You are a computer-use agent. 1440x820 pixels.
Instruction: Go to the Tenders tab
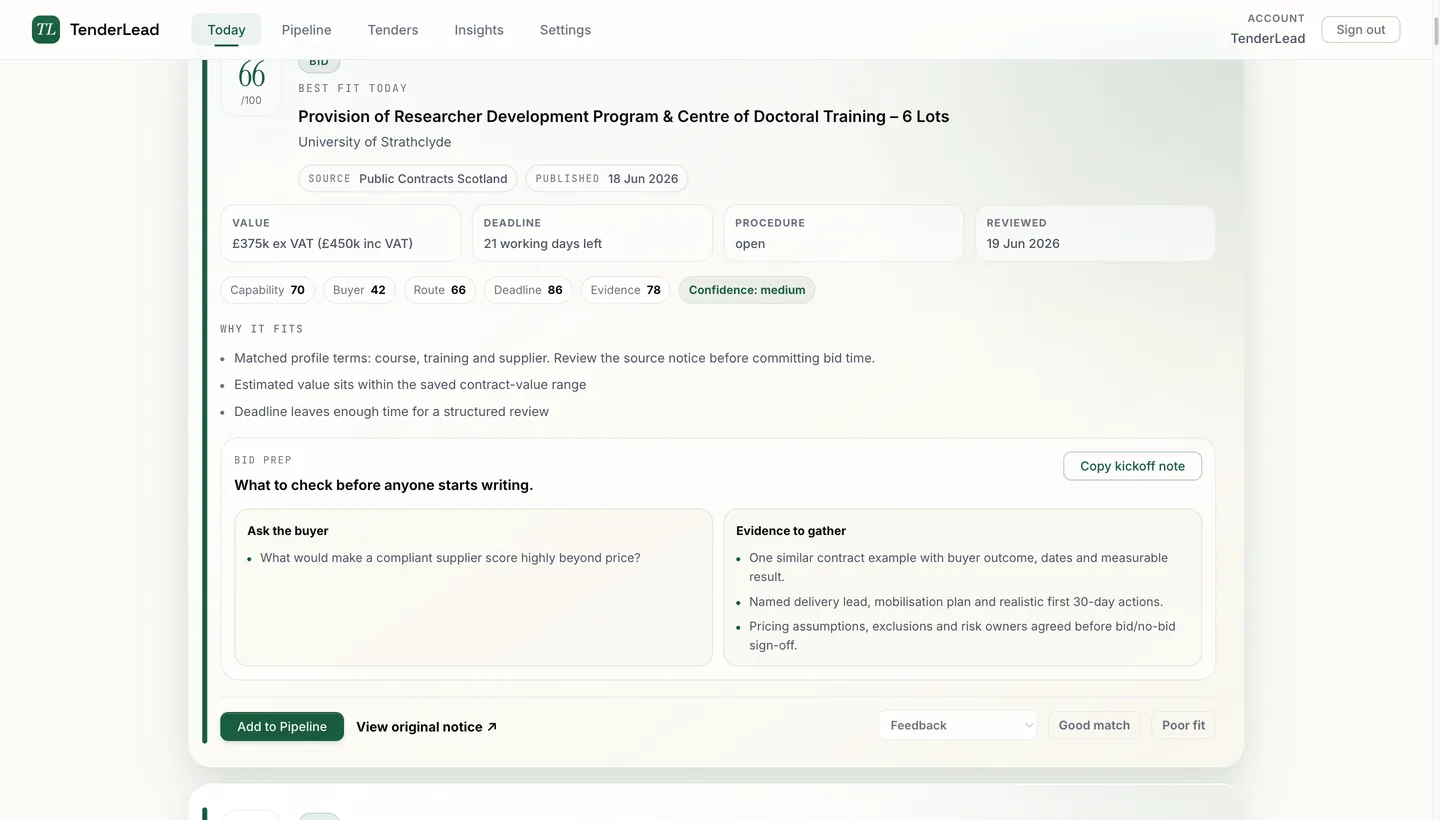[x=393, y=30]
